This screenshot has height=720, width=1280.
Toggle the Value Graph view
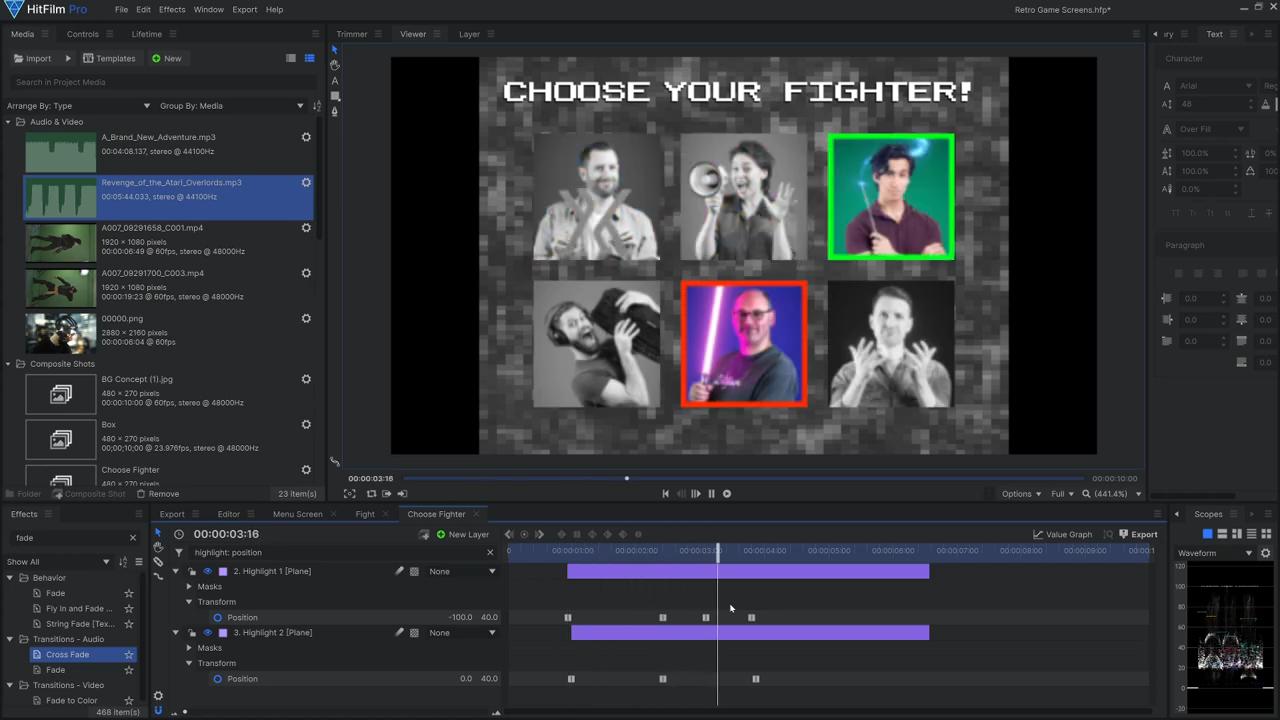coord(1062,534)
